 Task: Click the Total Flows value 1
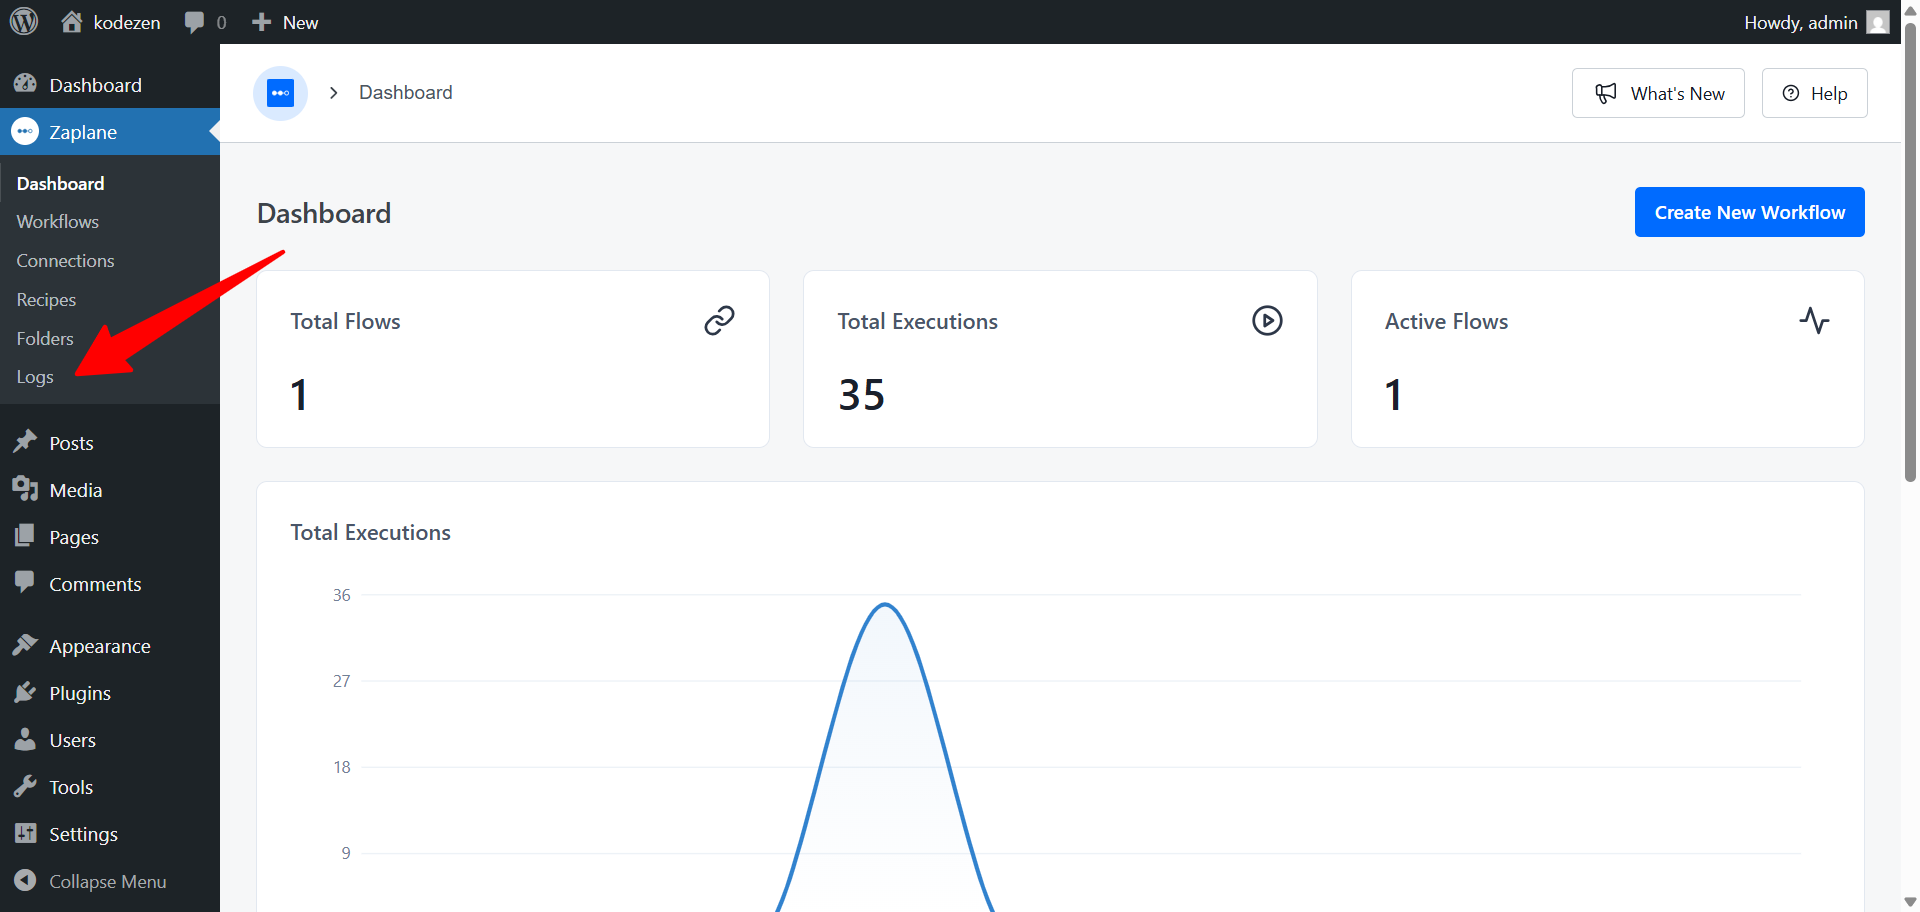click(x=298, y=394)
